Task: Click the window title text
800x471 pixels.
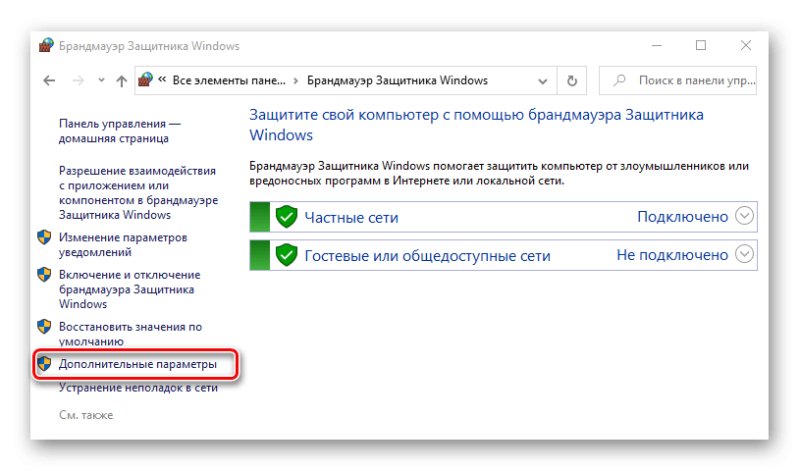Action: point(149,46)
